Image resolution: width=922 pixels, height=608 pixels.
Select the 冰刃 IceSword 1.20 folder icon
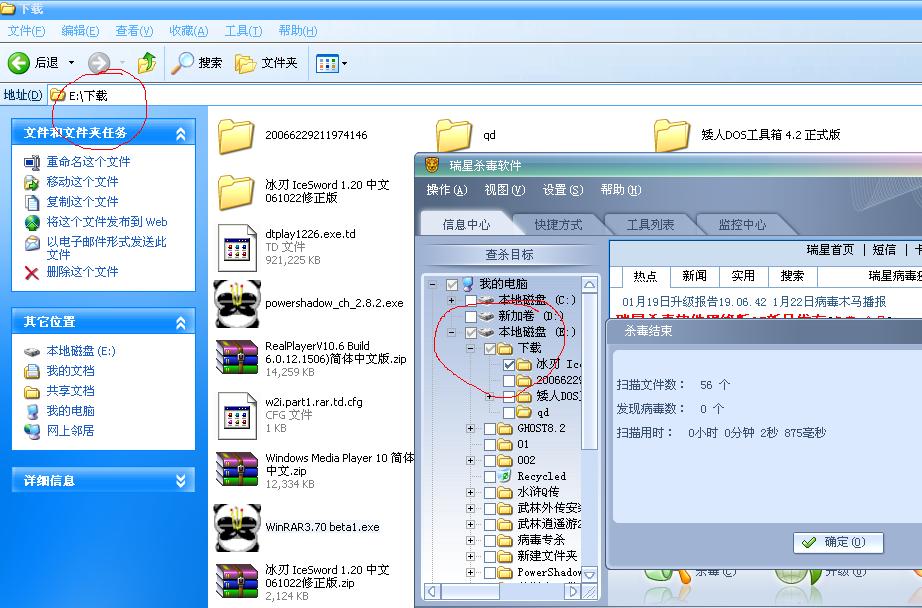tap(236, 192)
